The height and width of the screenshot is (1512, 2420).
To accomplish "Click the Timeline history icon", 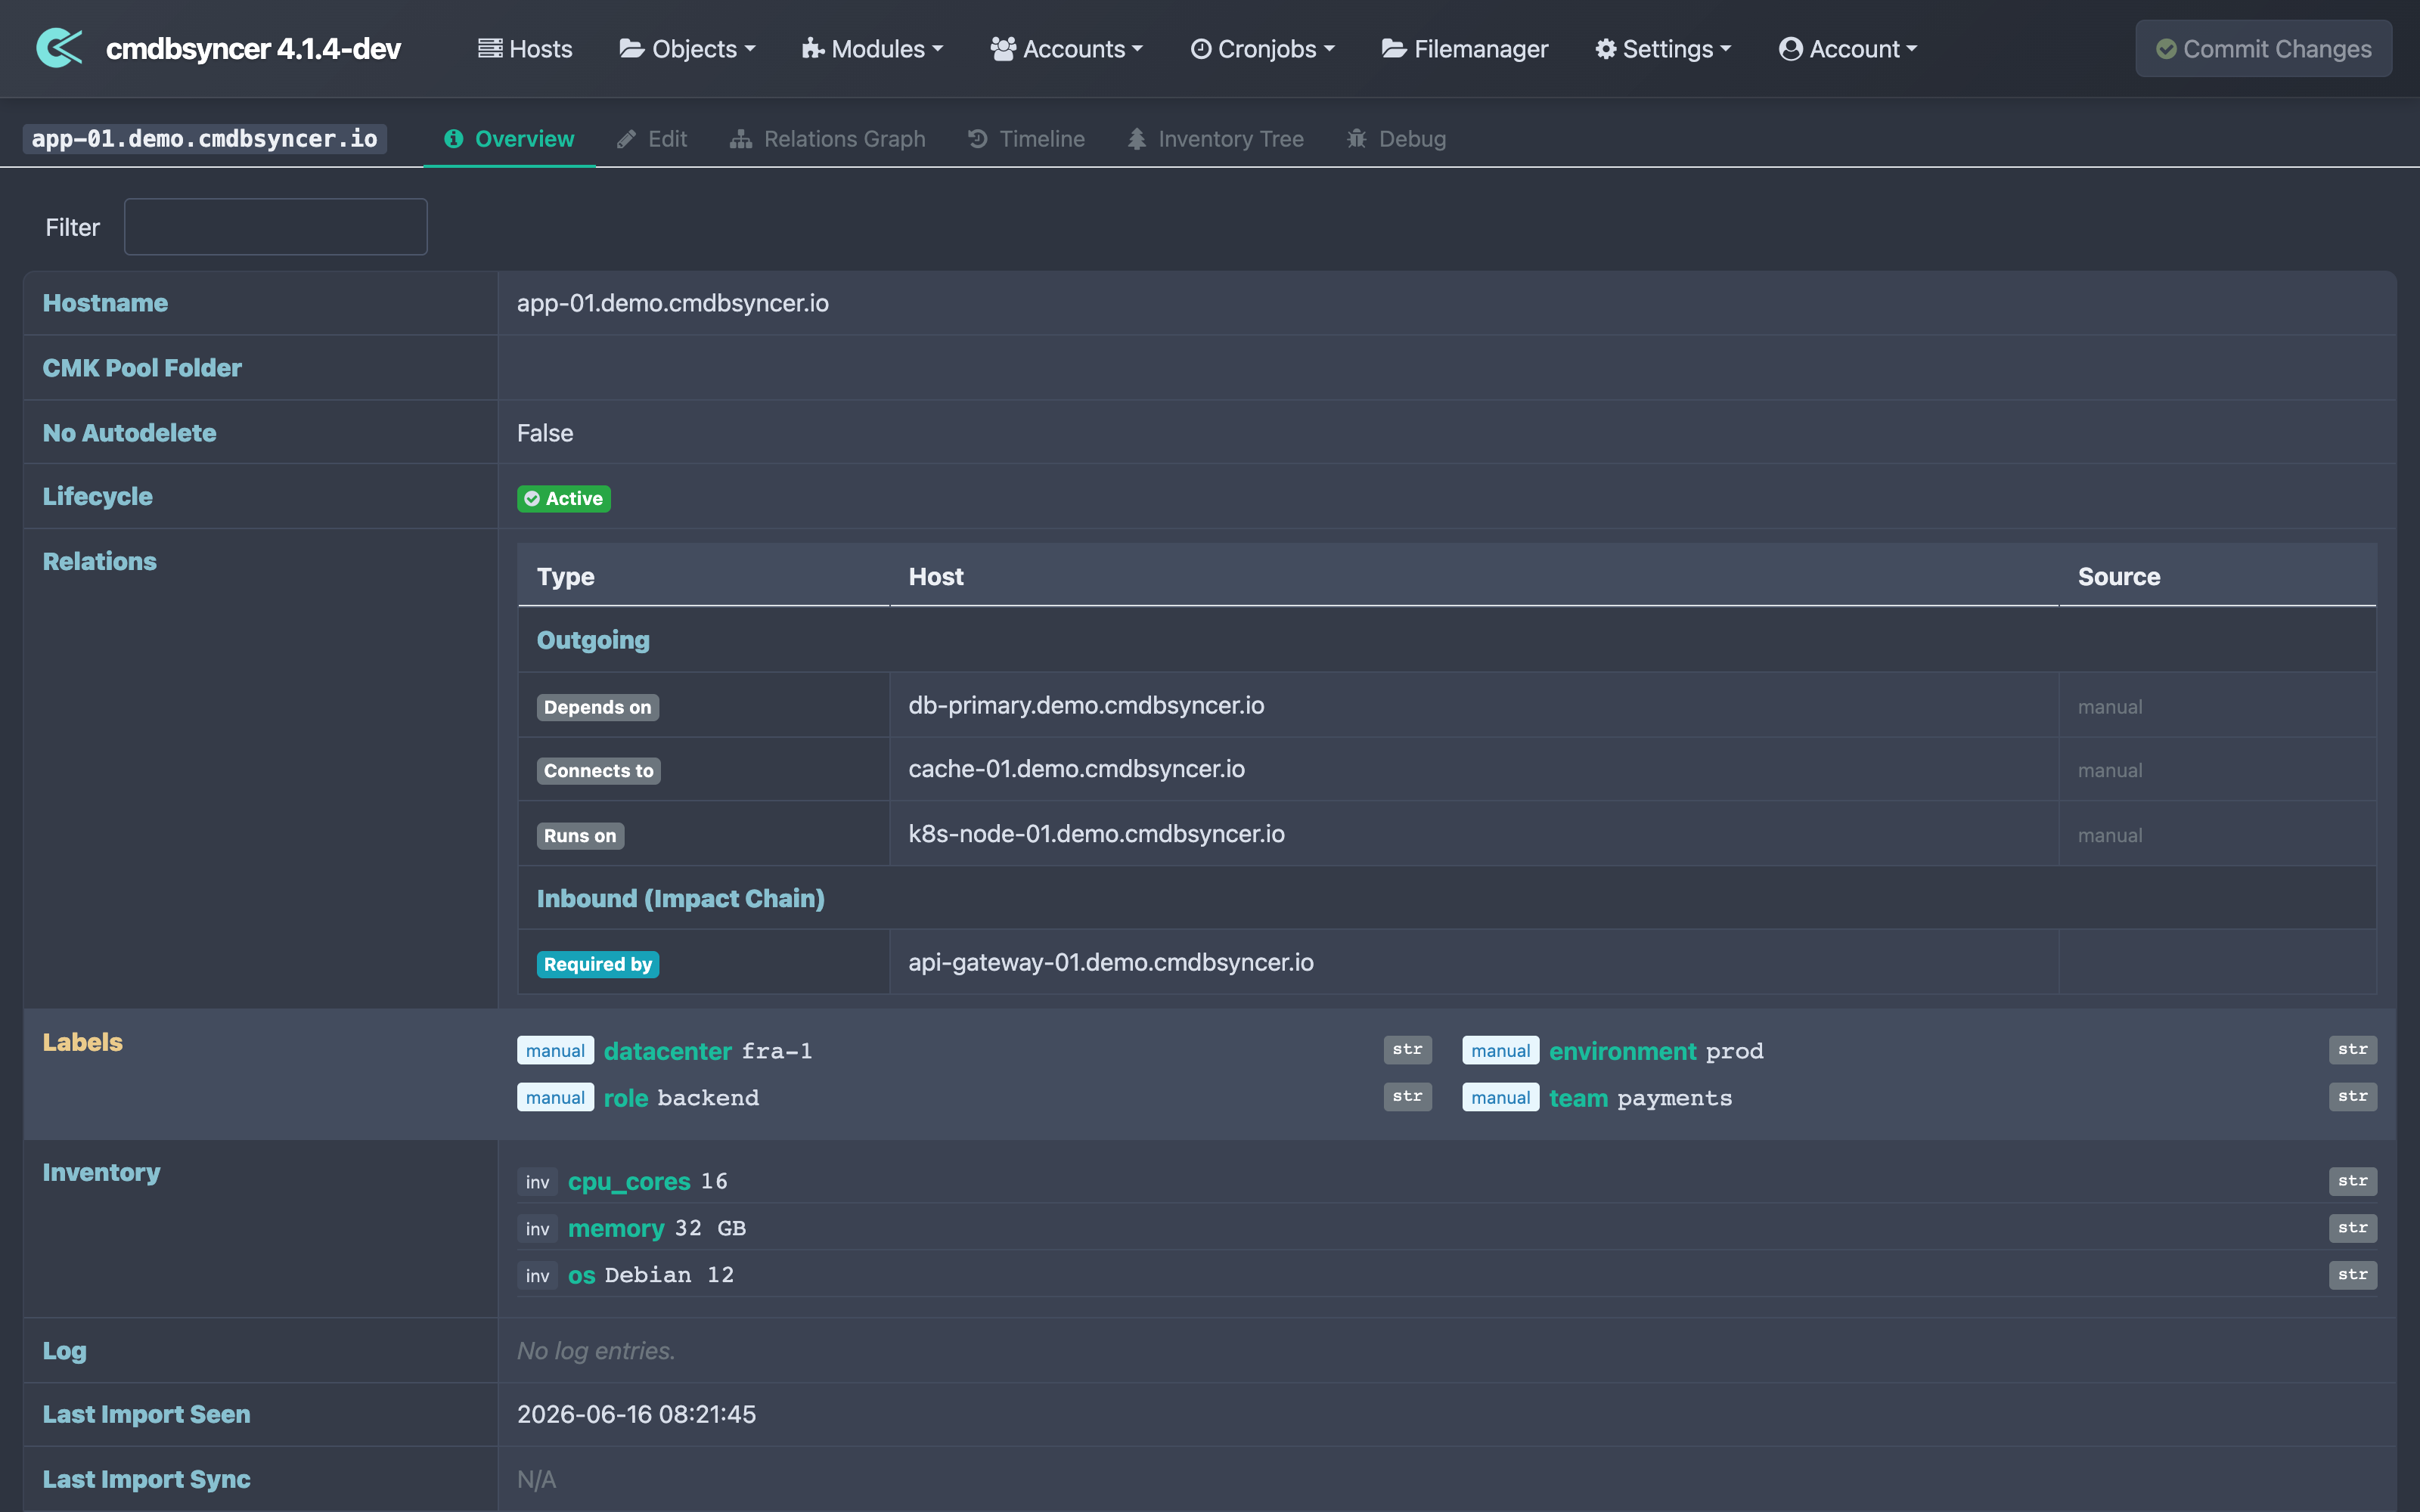I will click(978, 139).
